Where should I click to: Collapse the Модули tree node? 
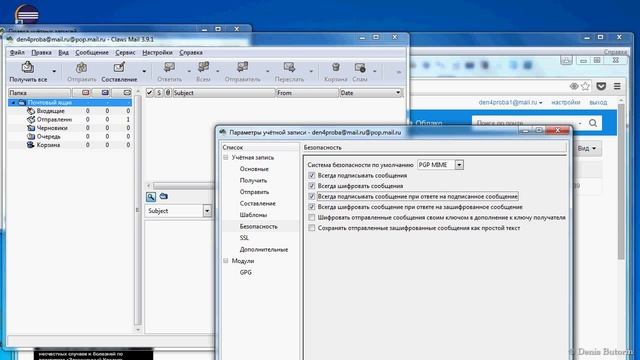click(x=226, y=261)
